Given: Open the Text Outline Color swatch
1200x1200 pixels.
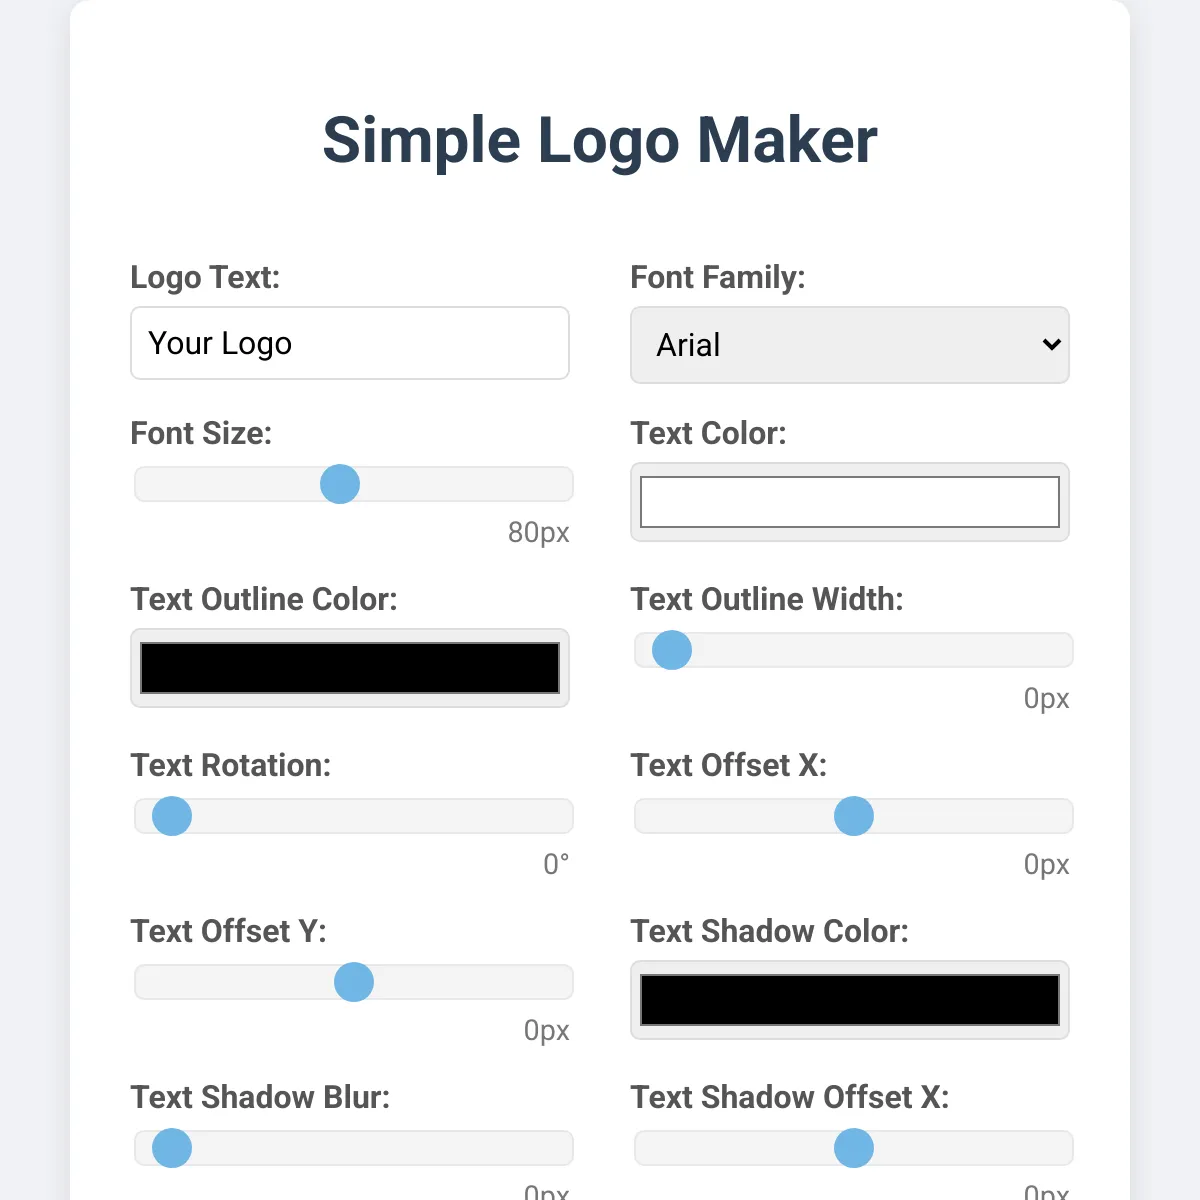Looking at the screenshot, I should coord(350,668).
